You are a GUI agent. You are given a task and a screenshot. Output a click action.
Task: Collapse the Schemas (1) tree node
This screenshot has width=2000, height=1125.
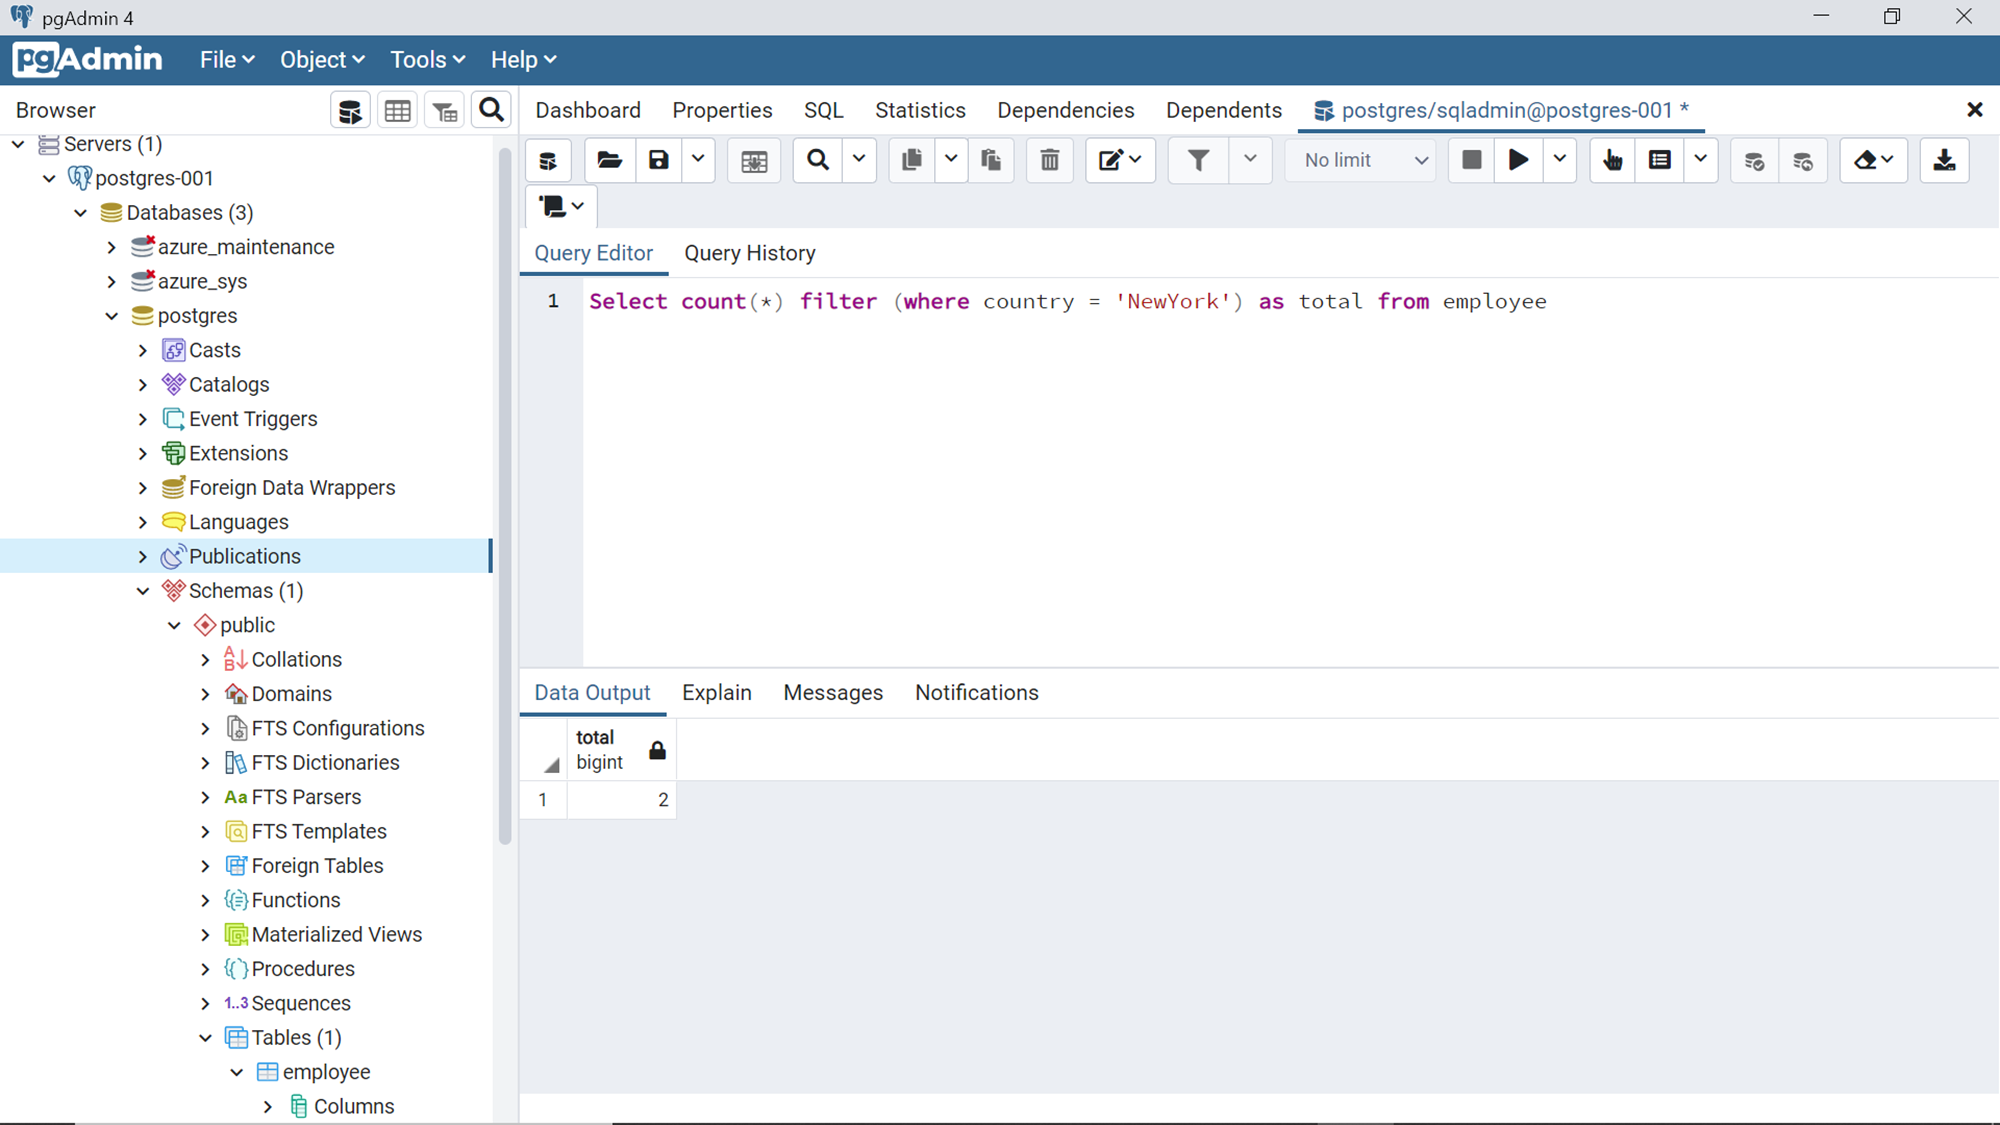143,590
